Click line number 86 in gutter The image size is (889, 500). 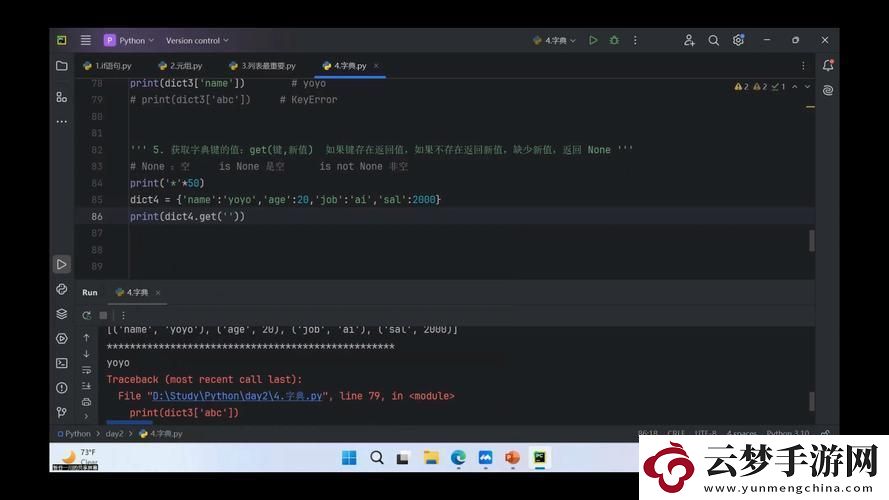[97, 216]
